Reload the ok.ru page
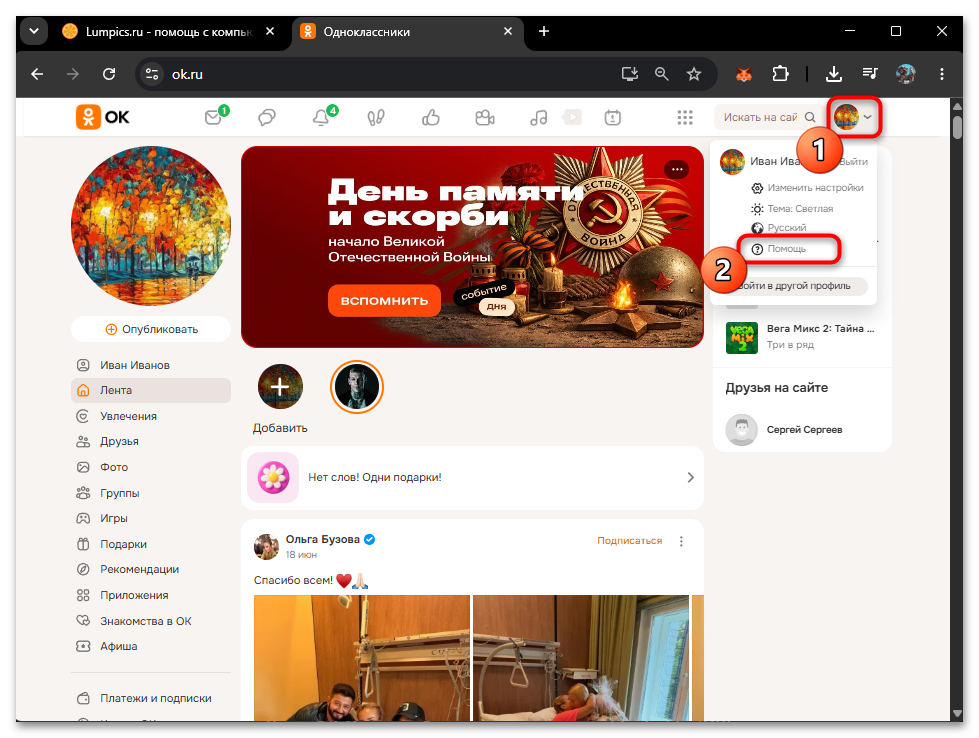The width and height of the screenshot is (979, 738). (109, 74)
